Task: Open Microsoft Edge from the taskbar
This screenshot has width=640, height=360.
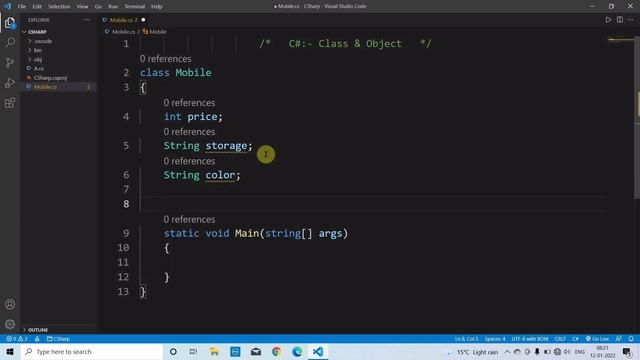Action: (x=297, y=351)
